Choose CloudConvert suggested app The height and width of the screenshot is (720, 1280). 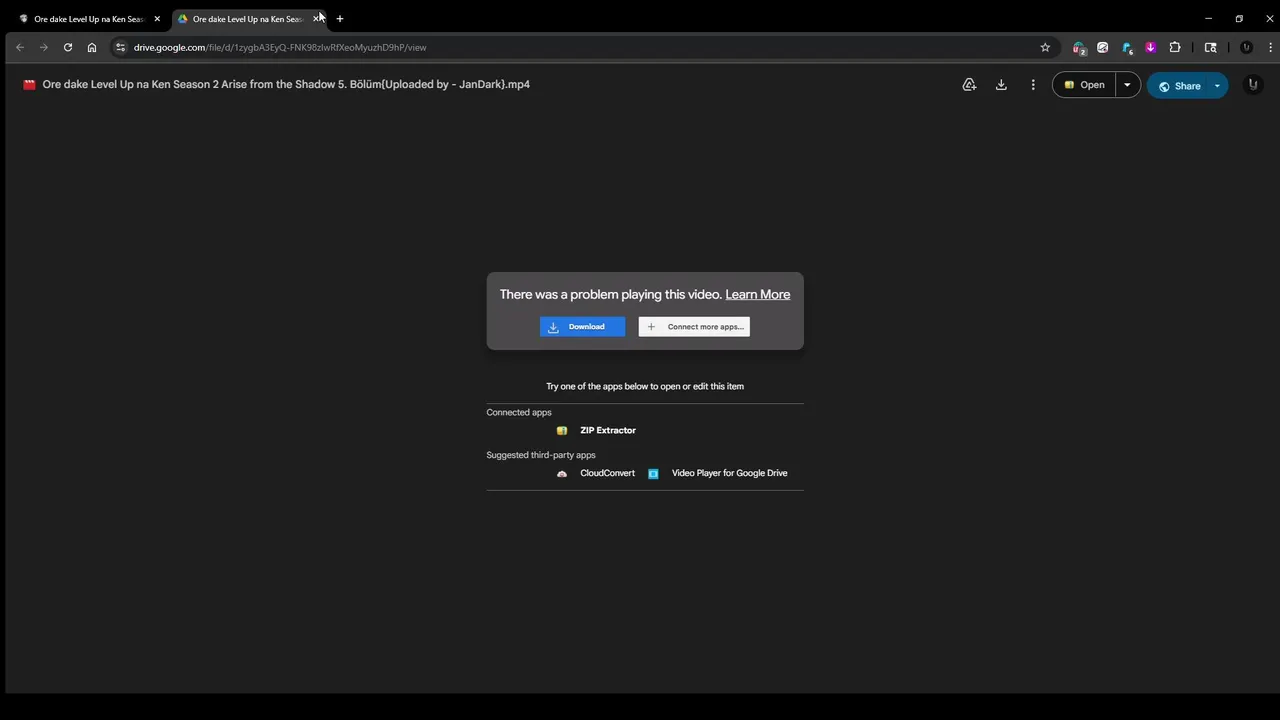tap(607, 473)
